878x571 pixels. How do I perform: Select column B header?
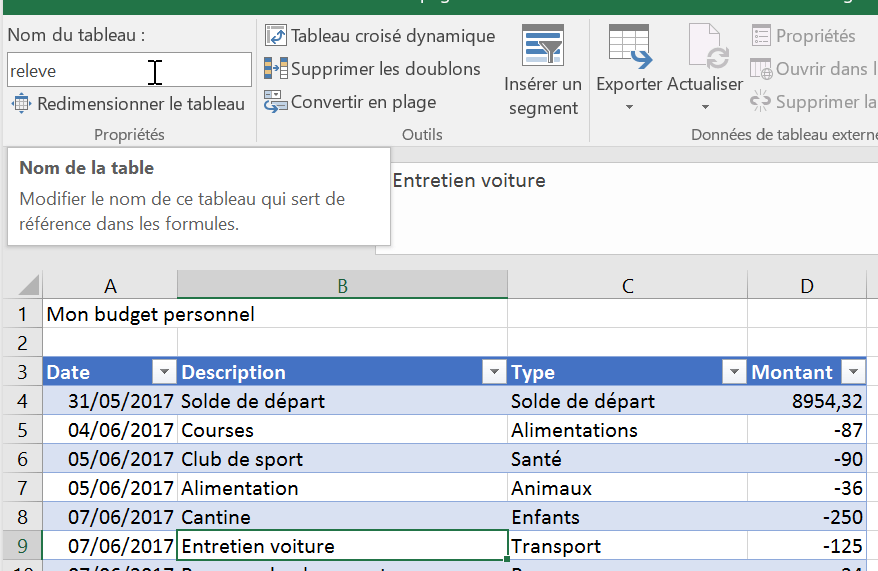(x=342, y=286)
